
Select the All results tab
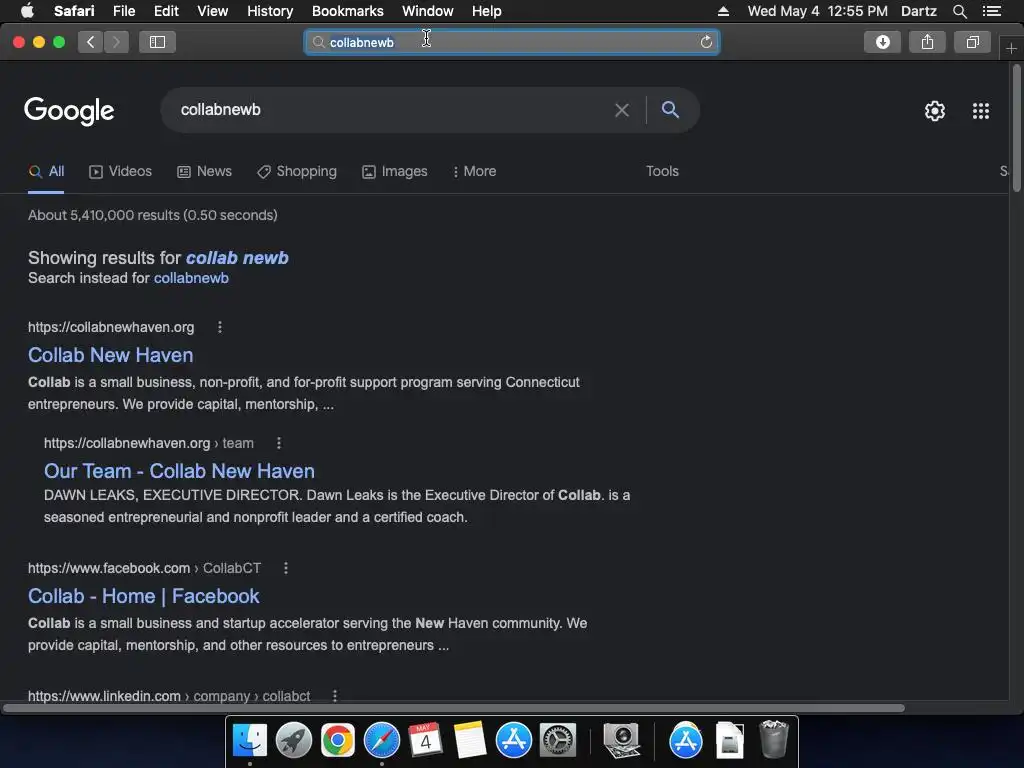point(46,172)
